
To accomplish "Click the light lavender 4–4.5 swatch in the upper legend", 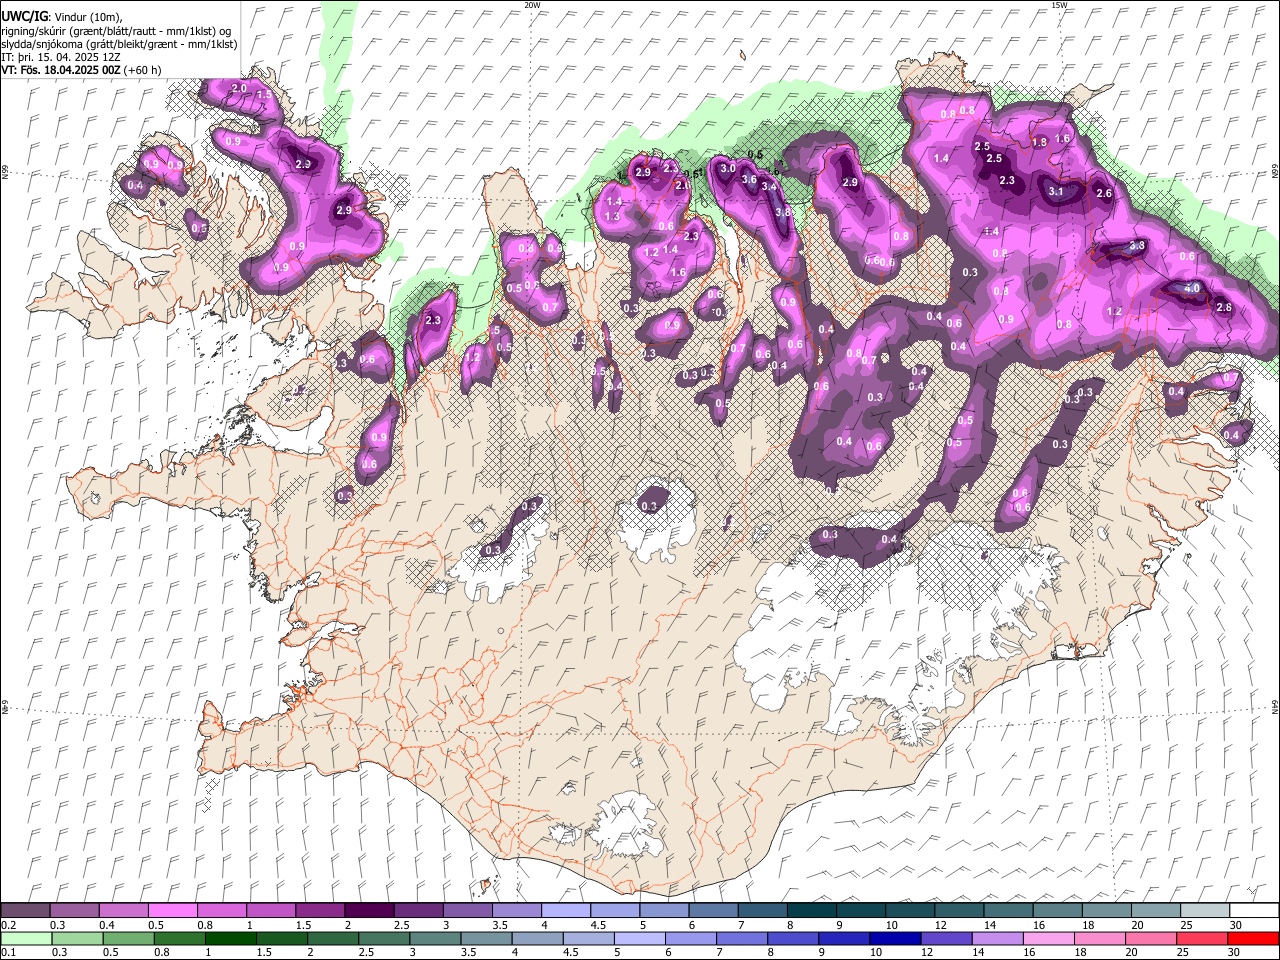I will (565, 911).
